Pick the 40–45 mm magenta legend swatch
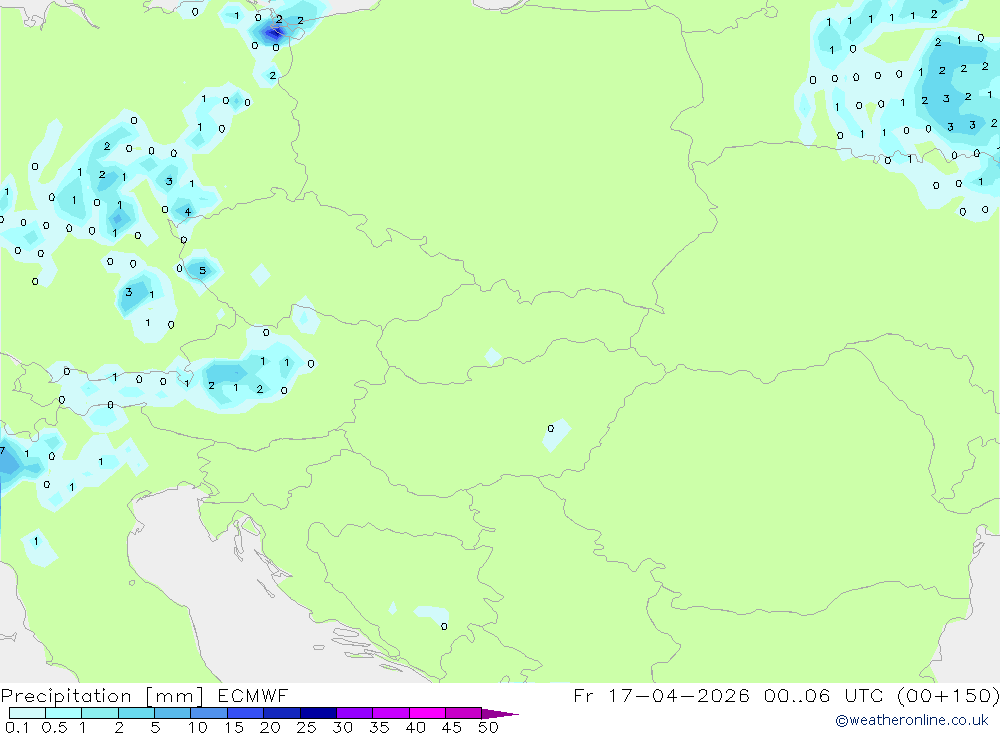Screen dimensions: 1000x733 pyautogui.click(x=427, y=713)
